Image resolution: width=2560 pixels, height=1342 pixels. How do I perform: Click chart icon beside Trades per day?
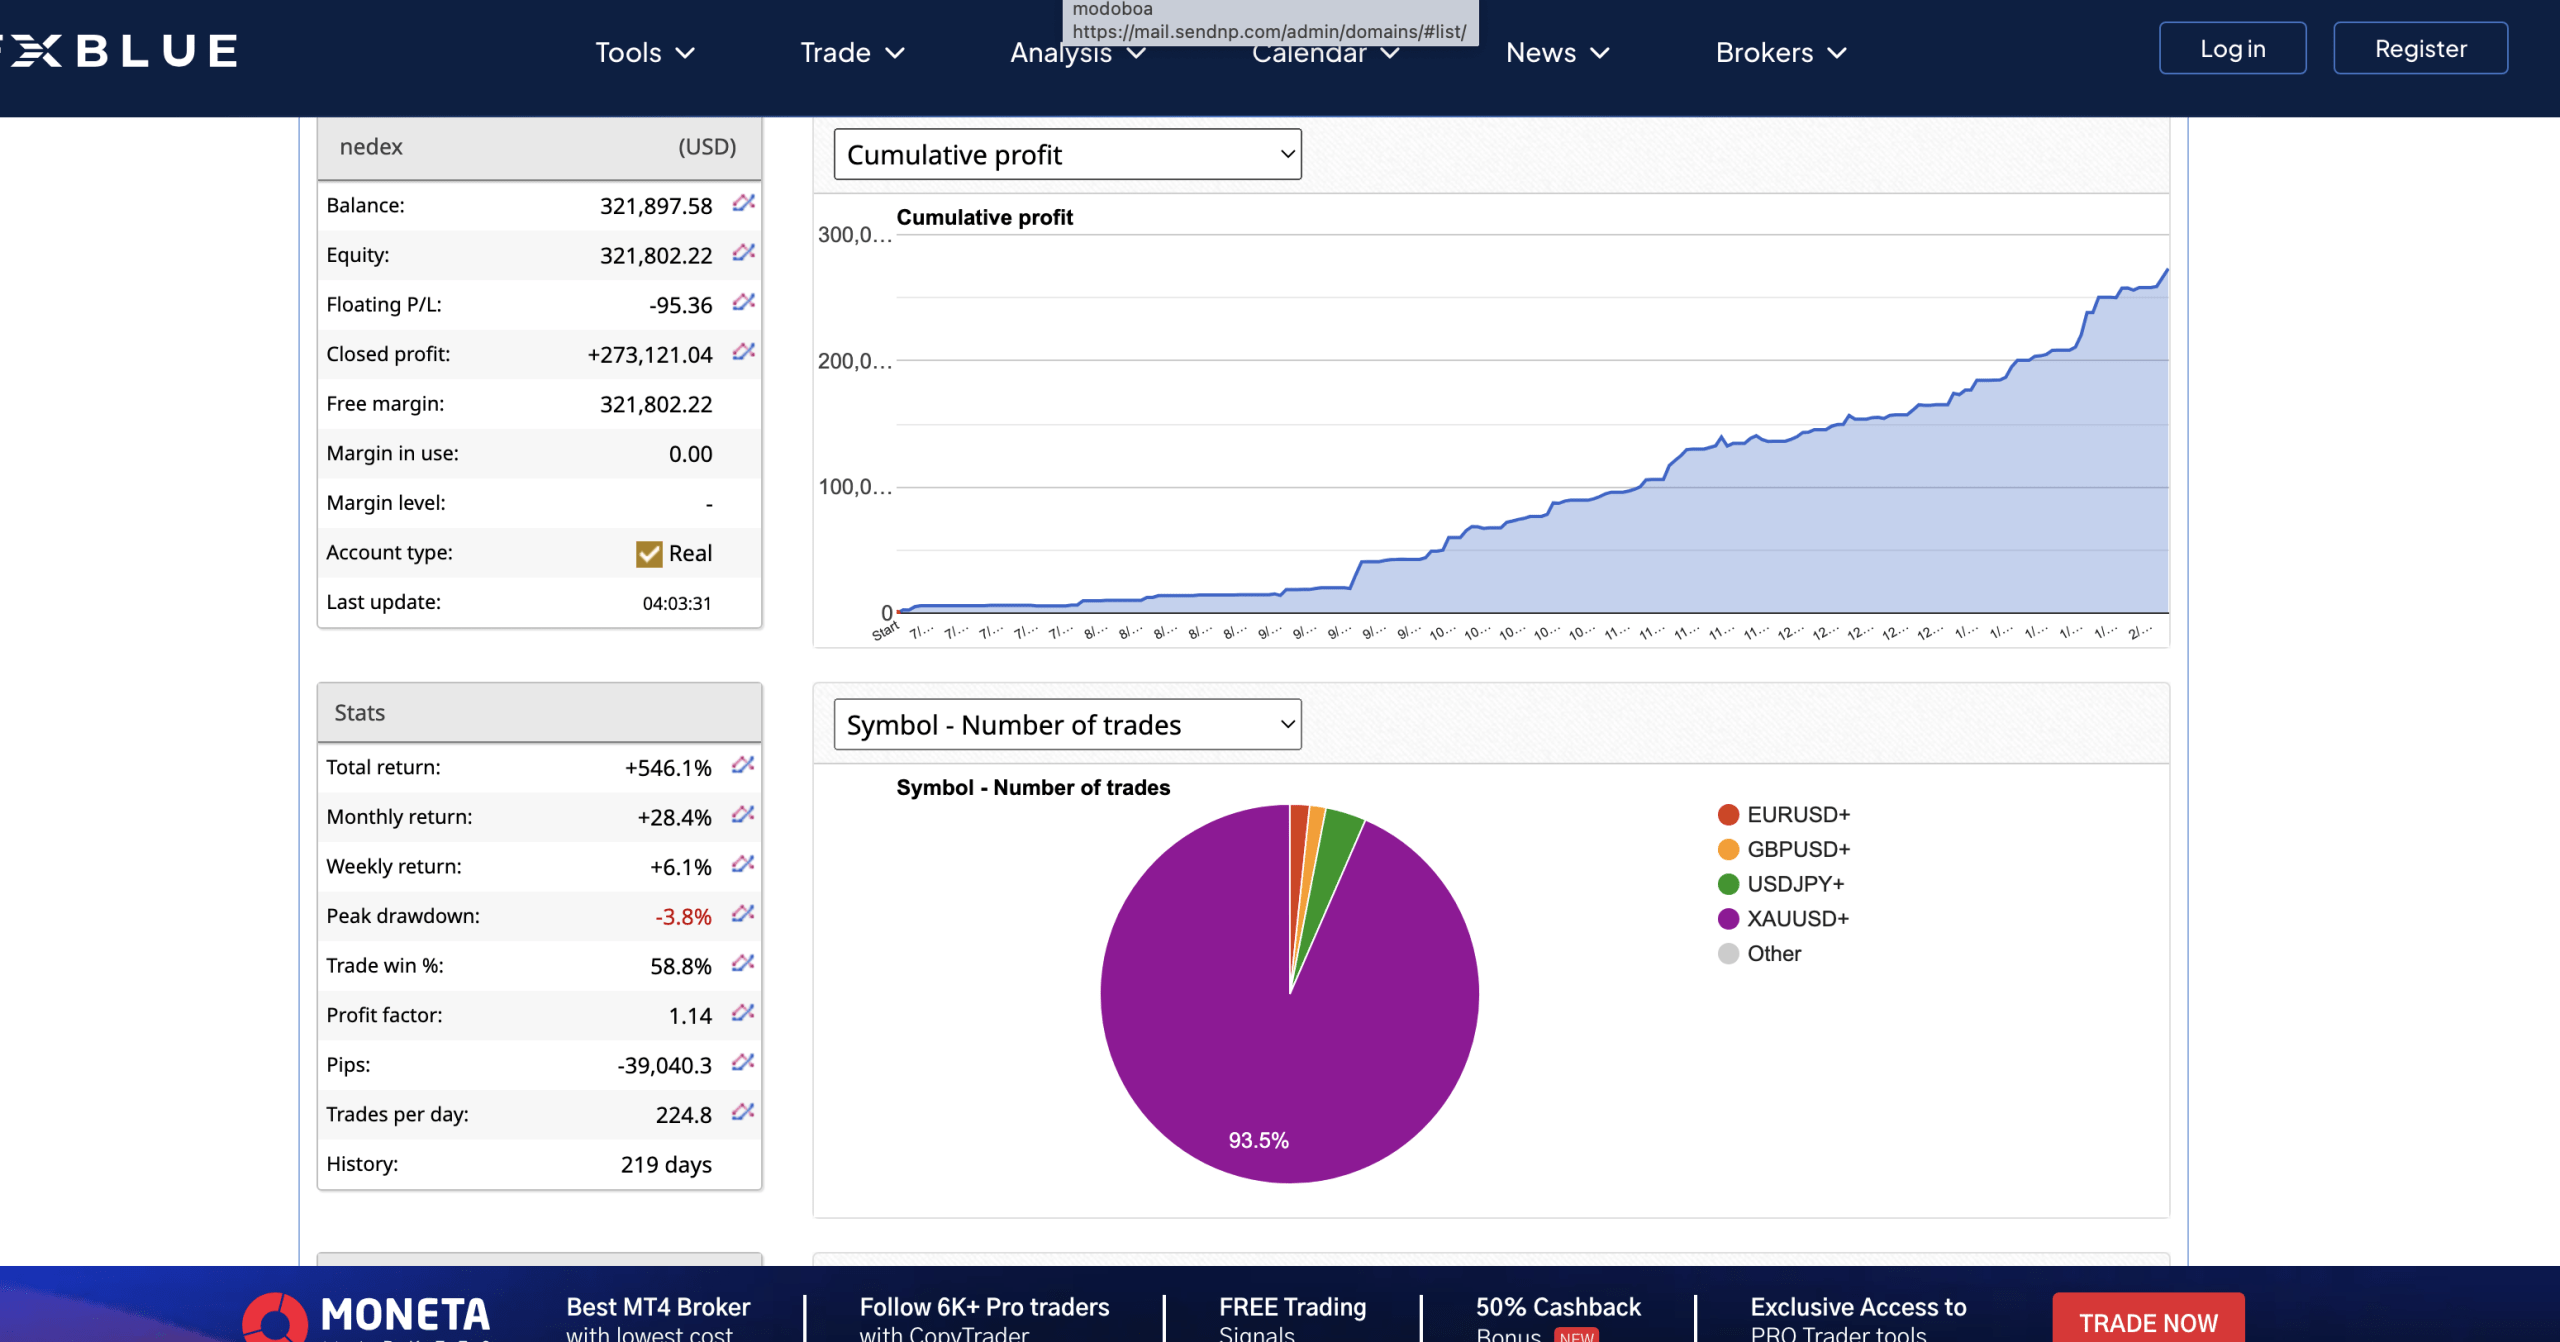tap(742, 1112)
